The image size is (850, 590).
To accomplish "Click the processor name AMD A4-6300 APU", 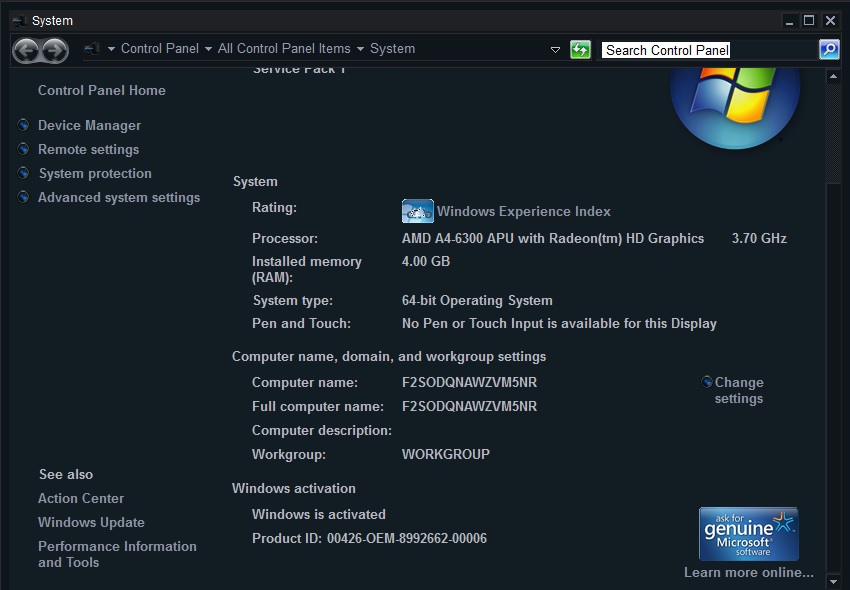I will 553,239.
